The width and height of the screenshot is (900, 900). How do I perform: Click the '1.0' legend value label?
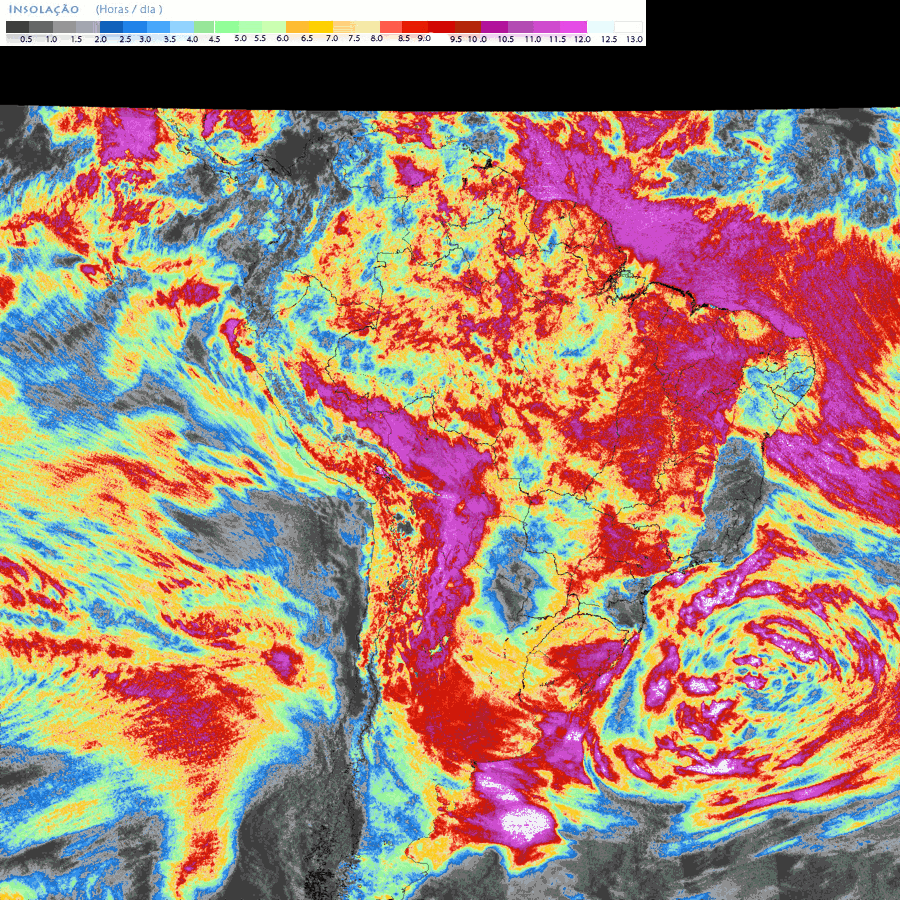[x=51, y=40]
